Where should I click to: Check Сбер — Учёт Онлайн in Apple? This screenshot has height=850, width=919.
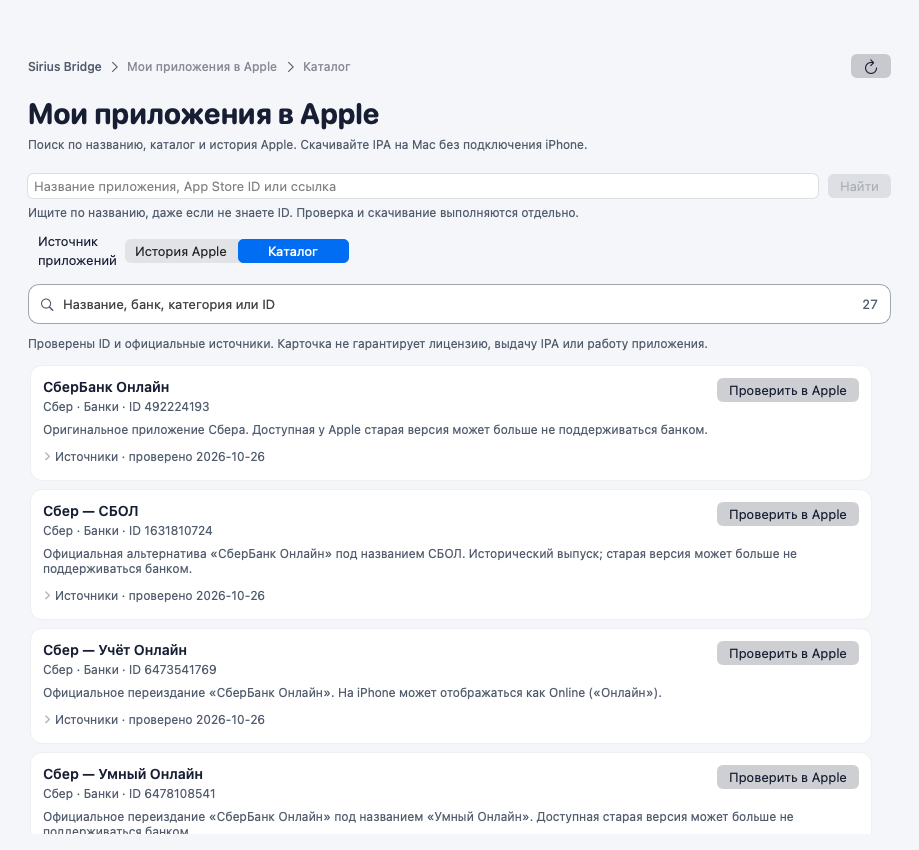point(787,653)
